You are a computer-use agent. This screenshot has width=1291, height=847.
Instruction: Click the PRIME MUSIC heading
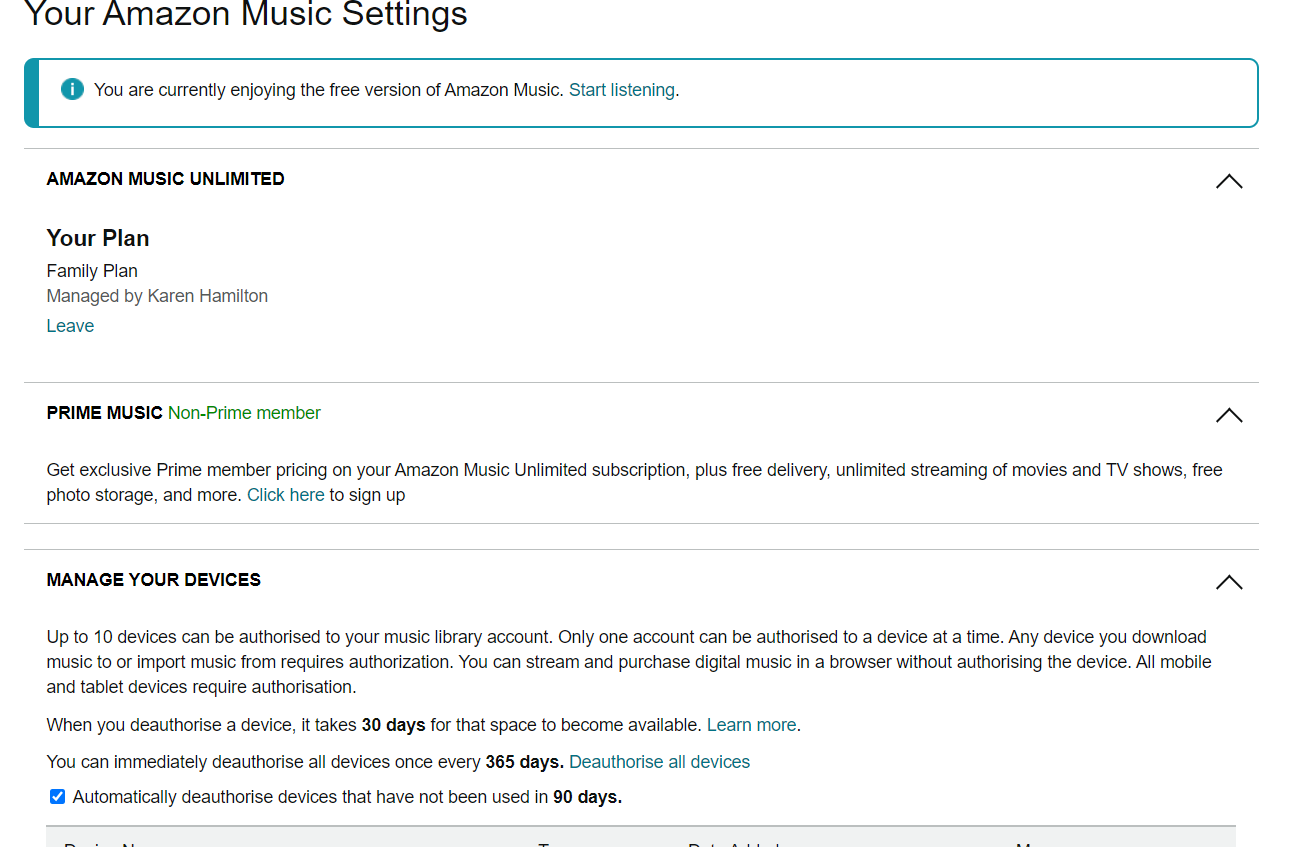tap(104, 413)
